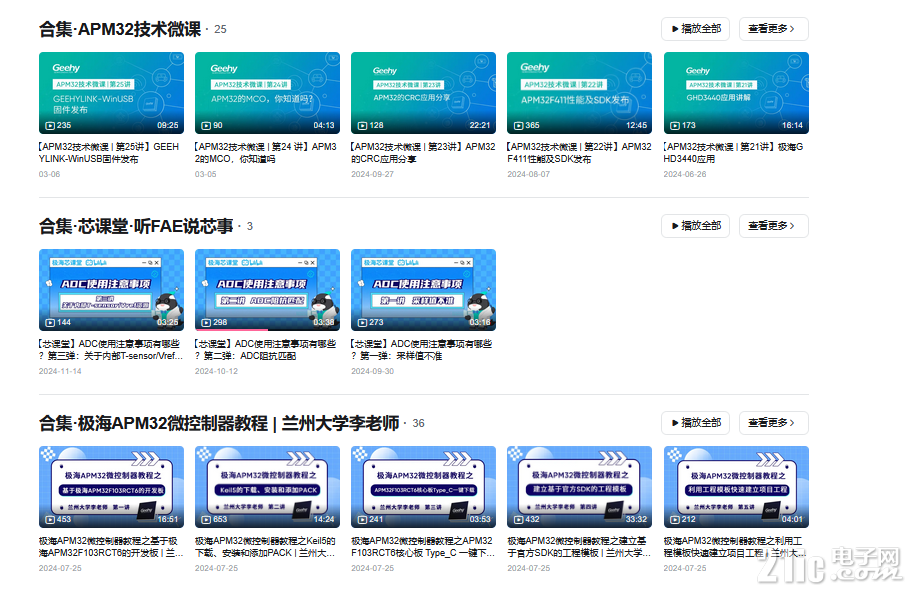The width and height of the screenshot is (911, 590).
Task: Open 利用工程模板快速建立项目工程 tutorial thumbnail
Action: tap(736, 487)
